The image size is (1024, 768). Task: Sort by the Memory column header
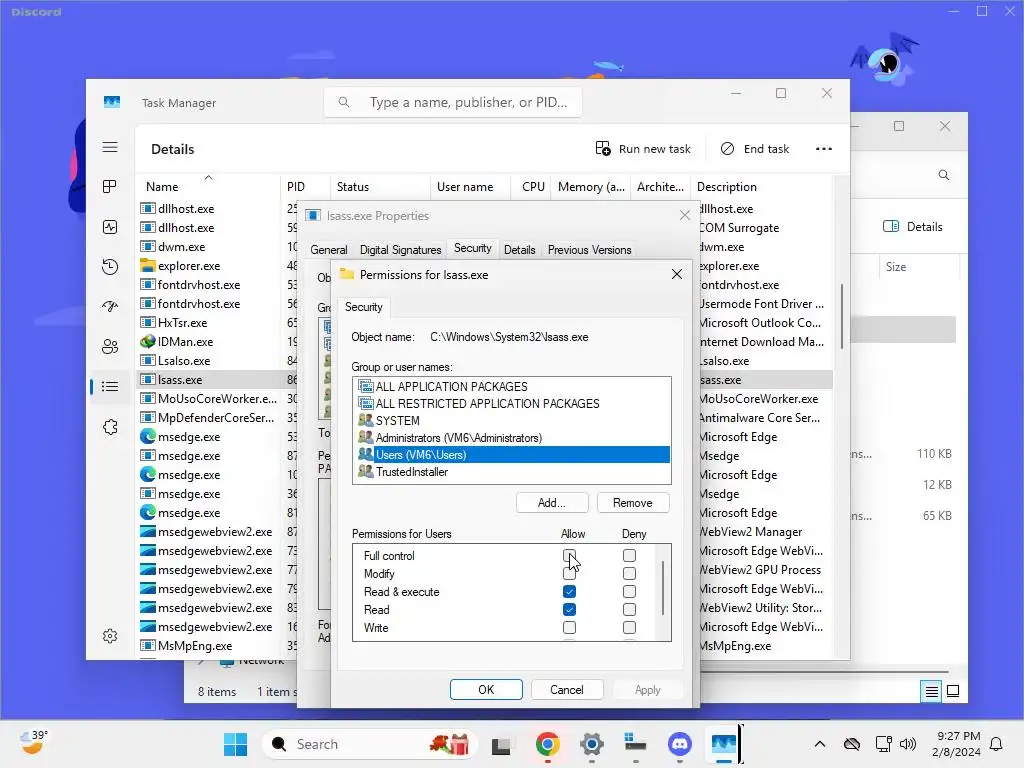[x=591, y=187]
